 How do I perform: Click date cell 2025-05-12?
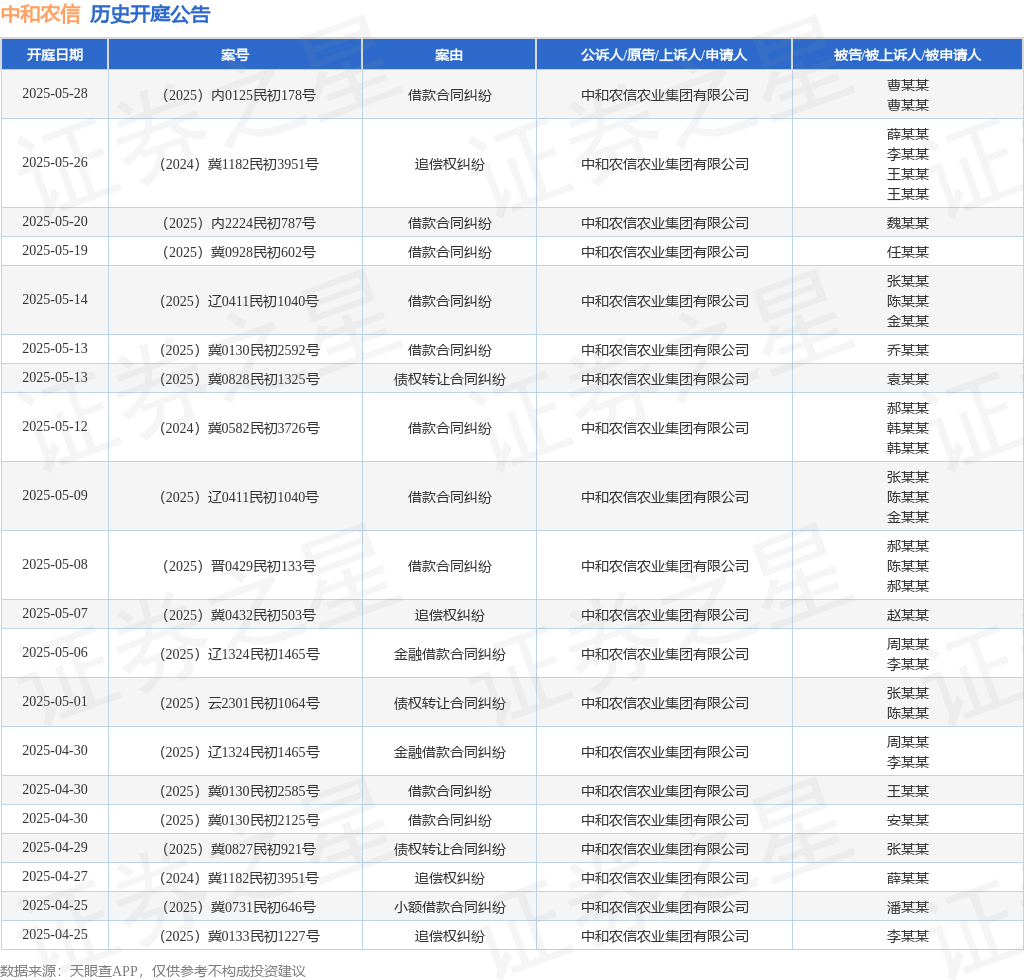click(x=55, y=426)
